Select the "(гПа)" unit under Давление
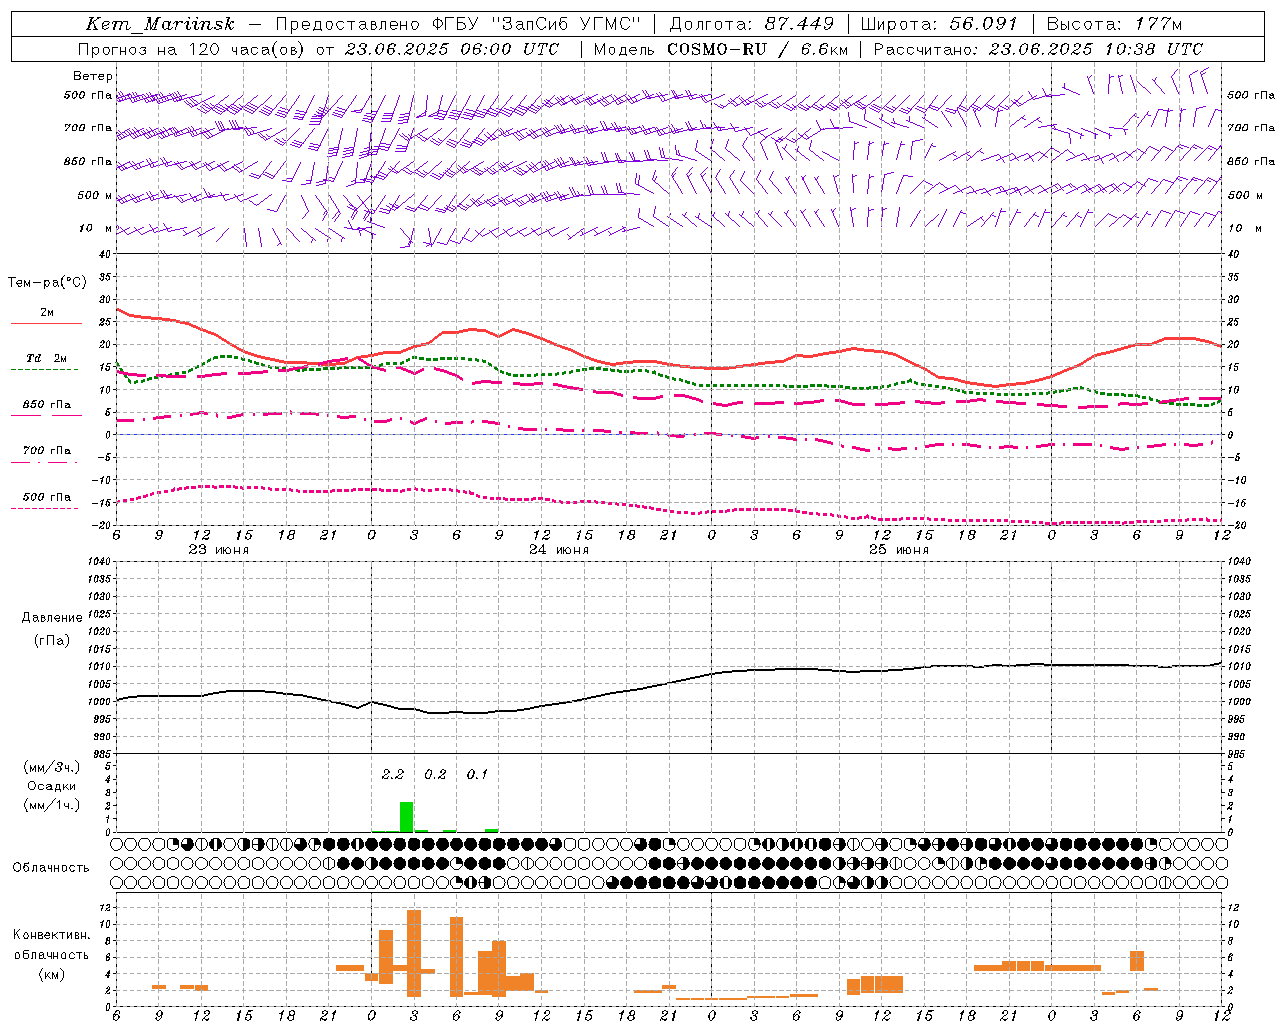 (x=52, y=640)
